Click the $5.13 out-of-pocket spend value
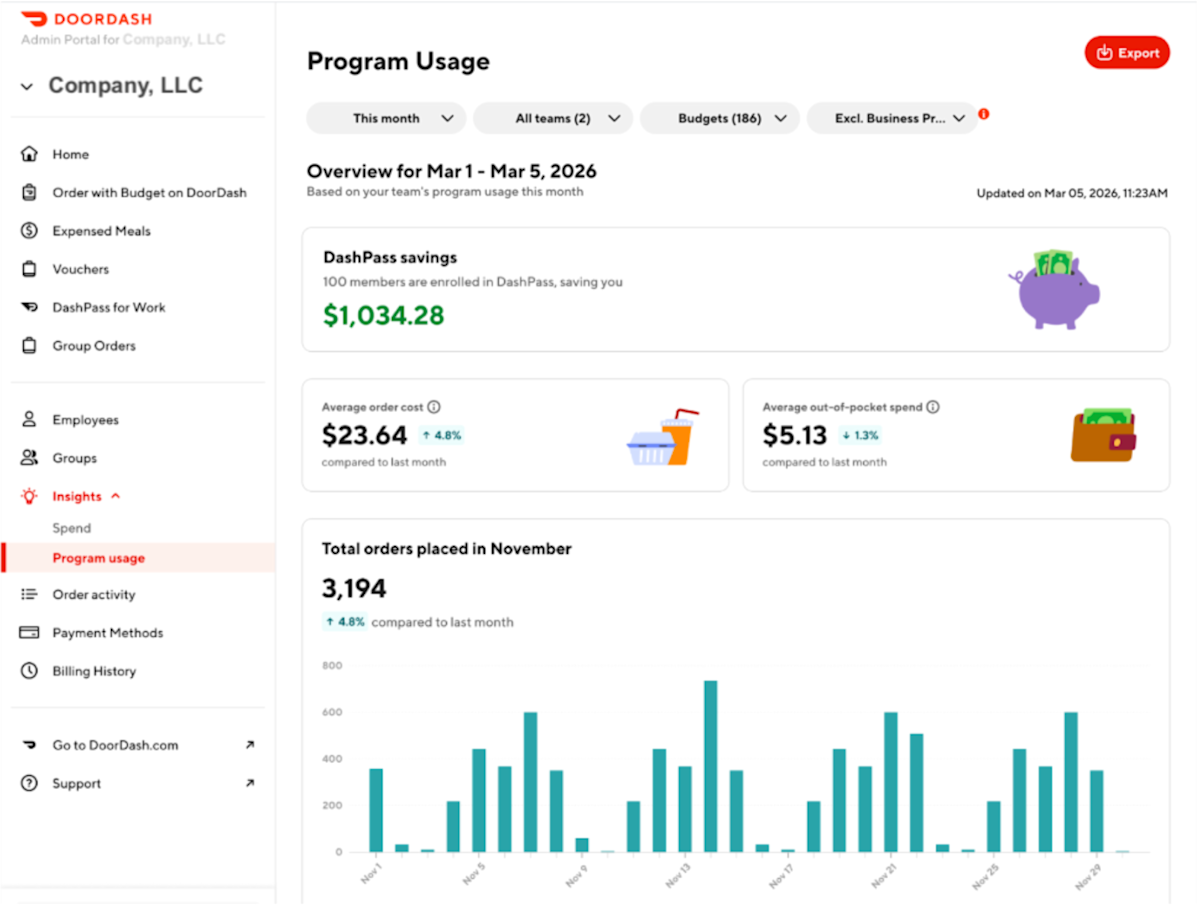1200x920 pixels. [795, 435]
